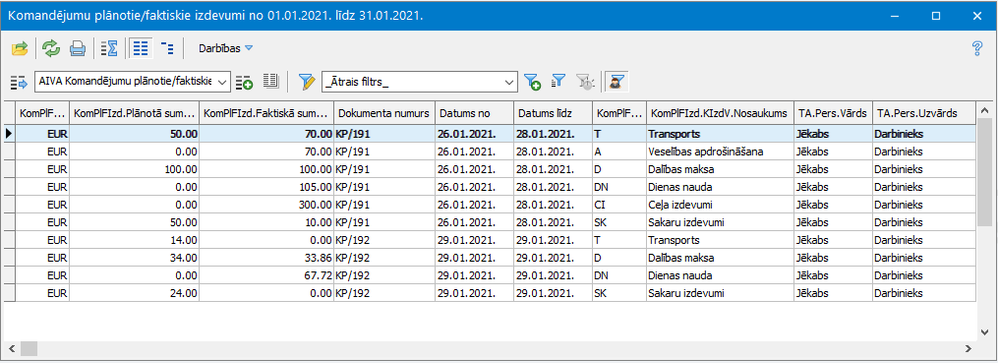
Task: Click the horizontal scrollbar thumb
Action: (x=29, y=348)
